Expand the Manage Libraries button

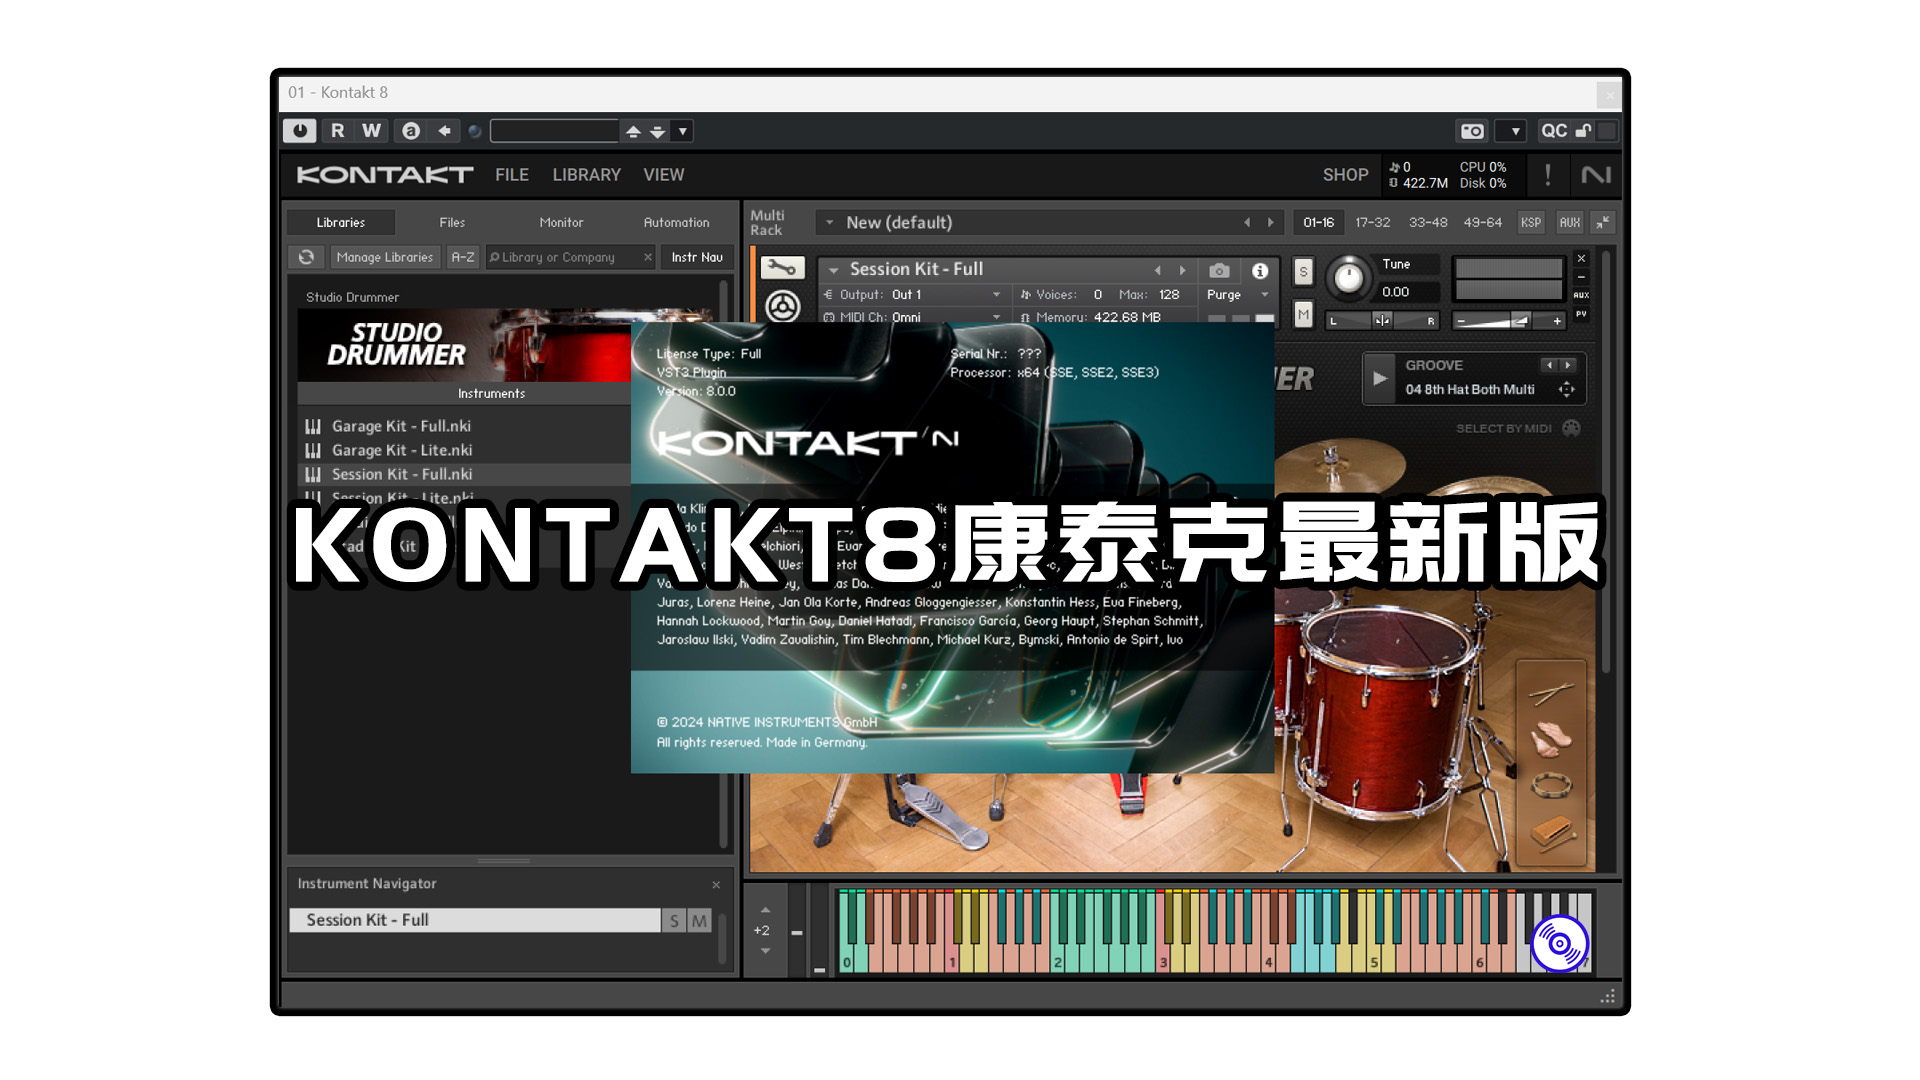point(385,257)
